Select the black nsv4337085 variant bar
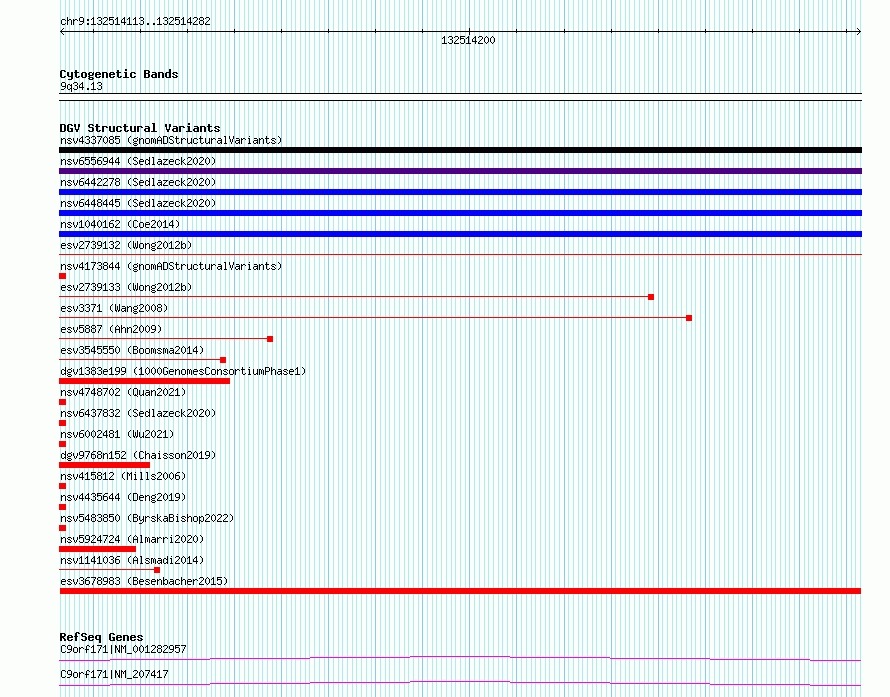The height and width of the screenshot is (697, 890). [460, 150]
